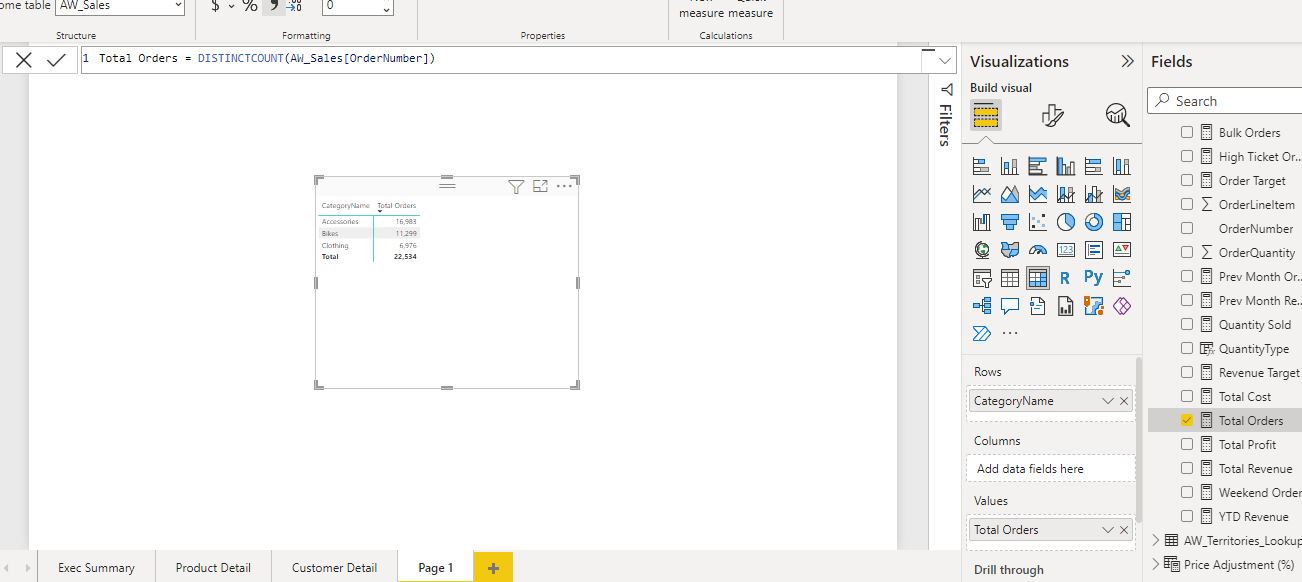The width and height of the screenshot is (1302, 582).
Task: Select the line chart visual
Action: pos(982,194)
